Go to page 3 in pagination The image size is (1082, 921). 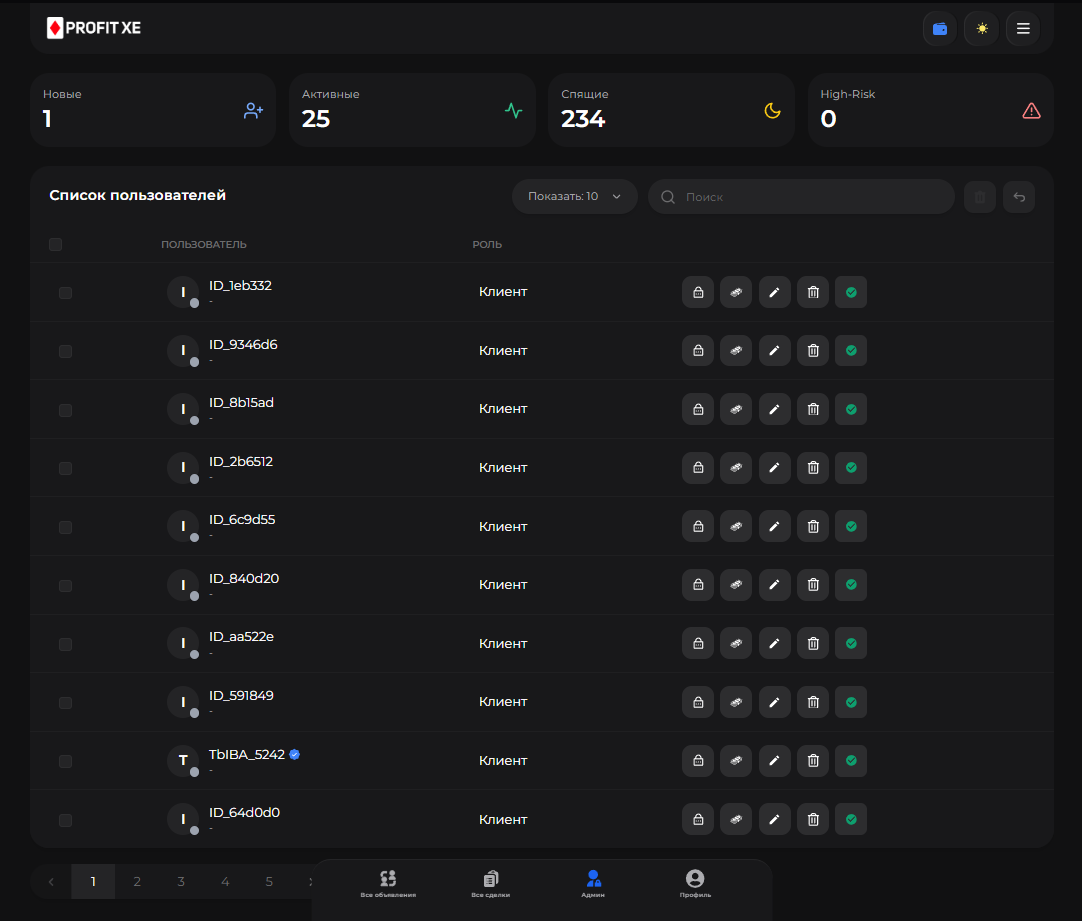coord(181,882)
